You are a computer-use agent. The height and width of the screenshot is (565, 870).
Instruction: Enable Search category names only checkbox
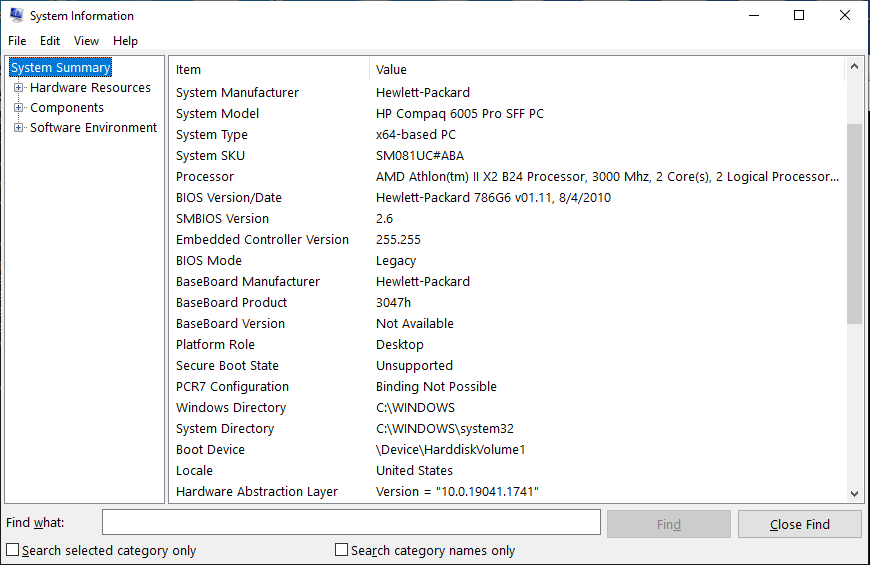pos(341,549)
